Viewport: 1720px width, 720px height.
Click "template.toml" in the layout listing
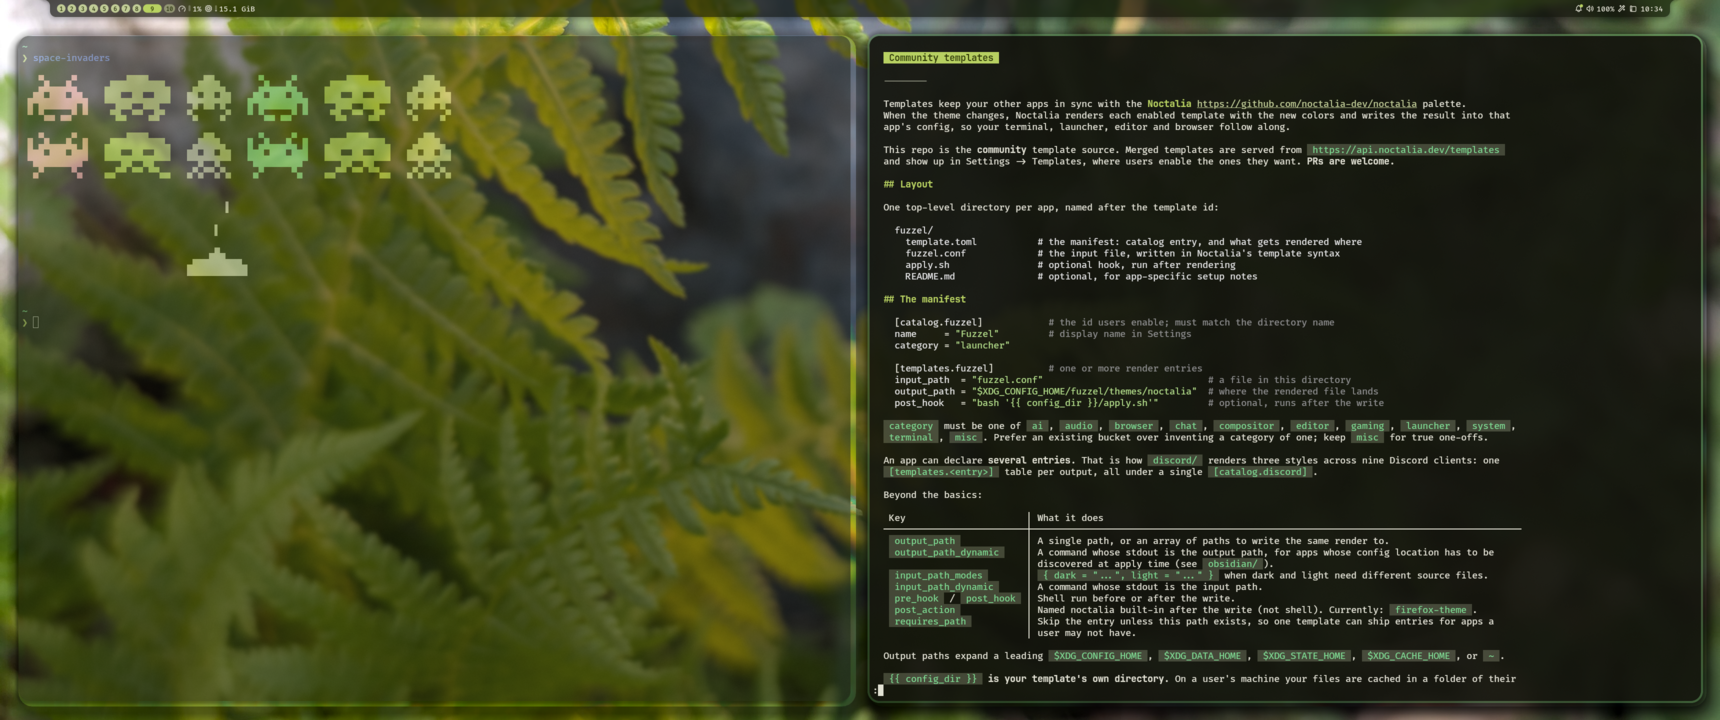pos(941,242)
